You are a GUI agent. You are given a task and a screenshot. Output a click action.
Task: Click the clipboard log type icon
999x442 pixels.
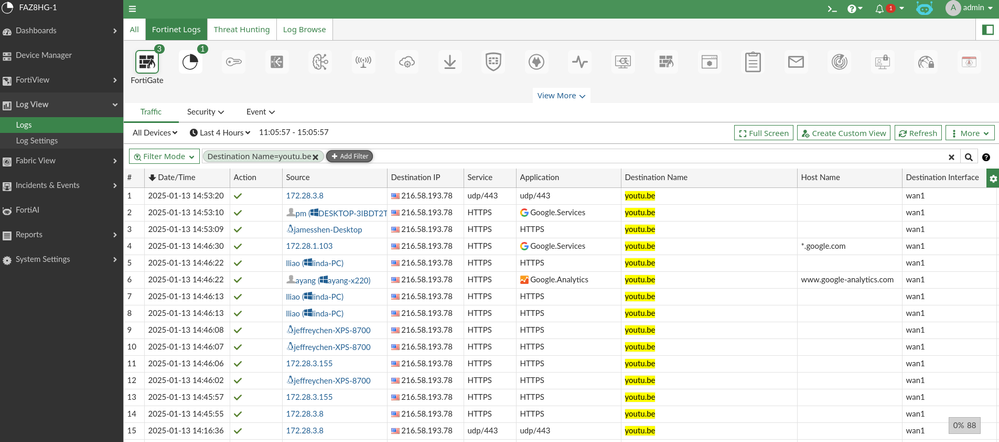(x=752, y=62)
